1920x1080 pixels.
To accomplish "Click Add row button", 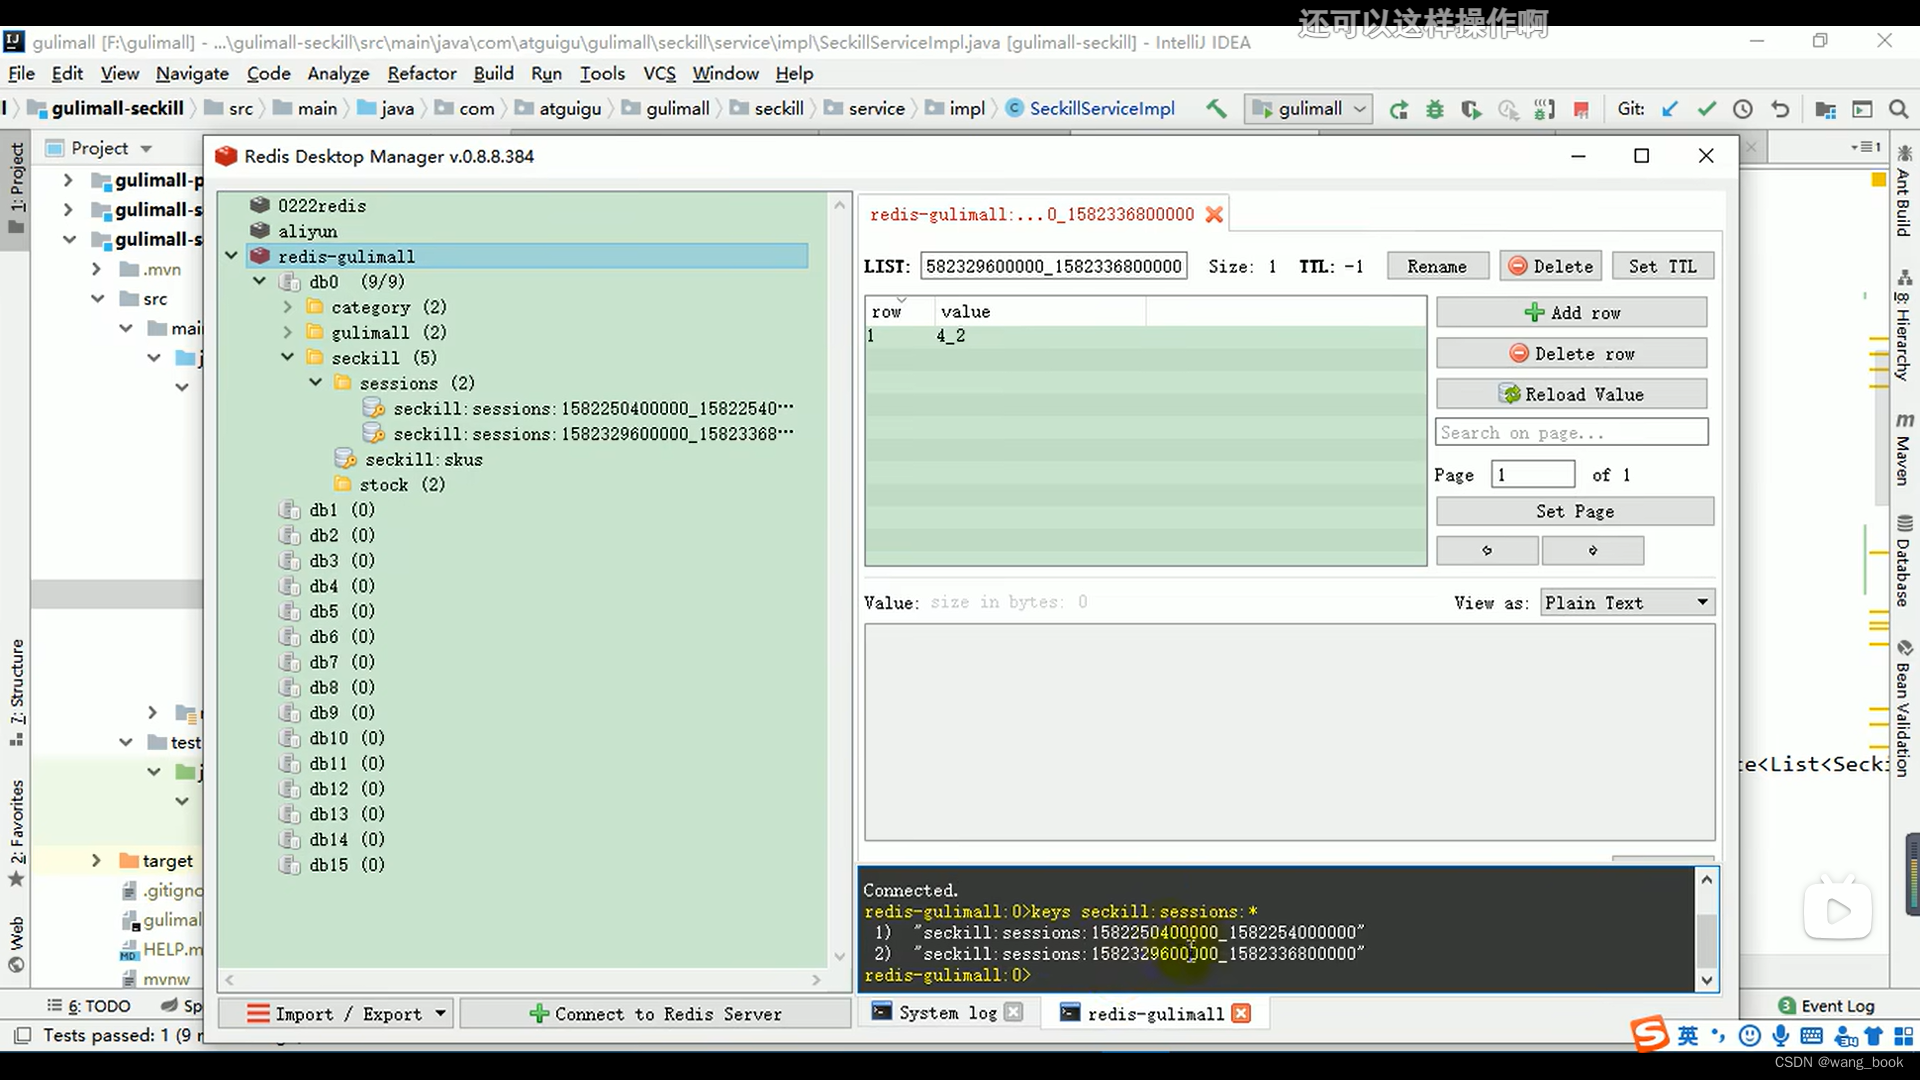I will coord(1572,312).
